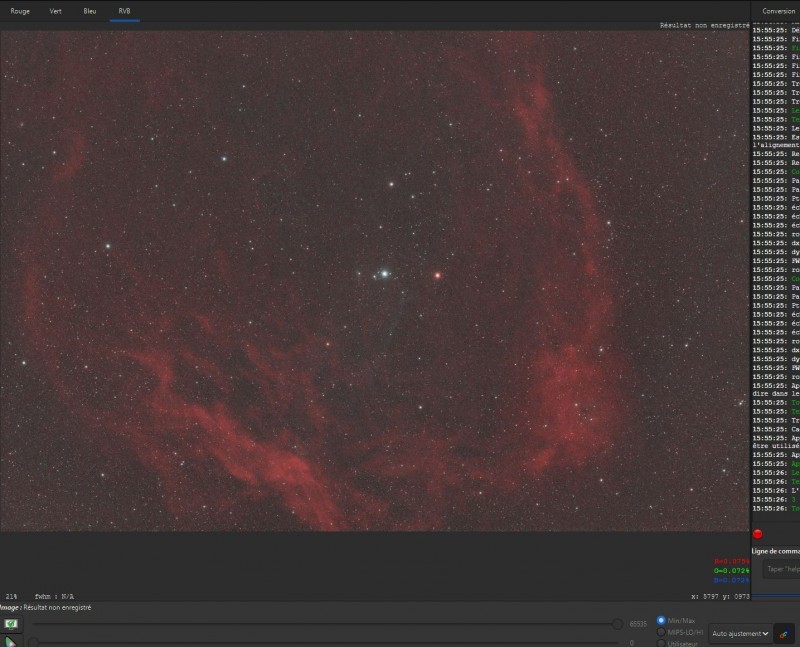Click the red R=0.075% value
Viewport: 800px width, 647px height.
[x=732, y=561]
